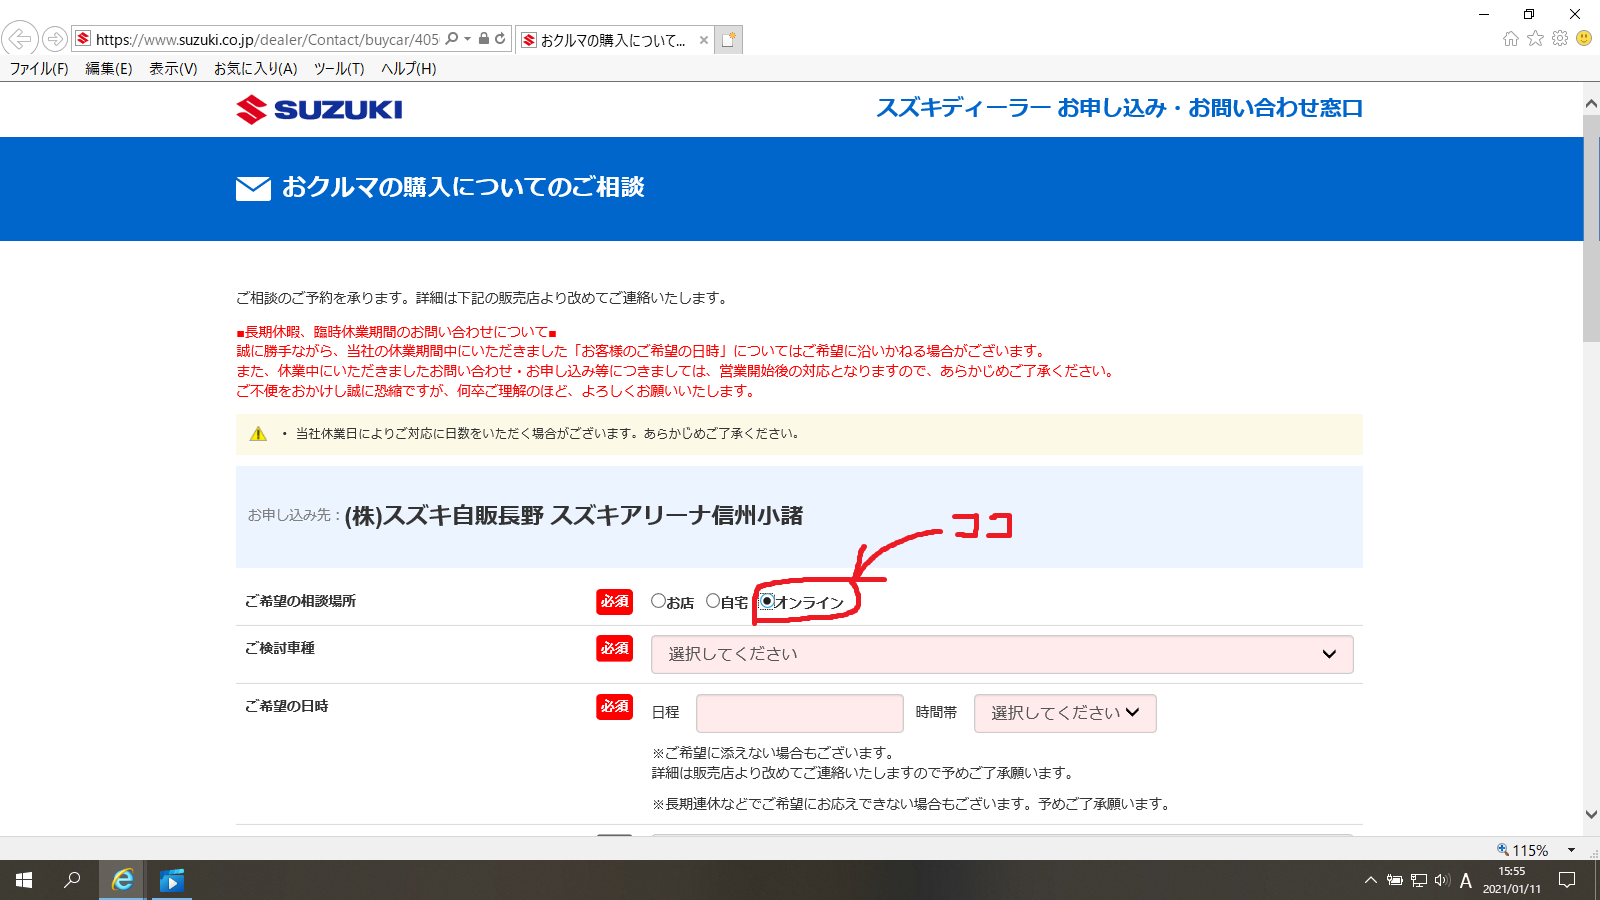Open Favorites star icon
The width and height of the screenshot is (1600, 900).
point(1535,39)
